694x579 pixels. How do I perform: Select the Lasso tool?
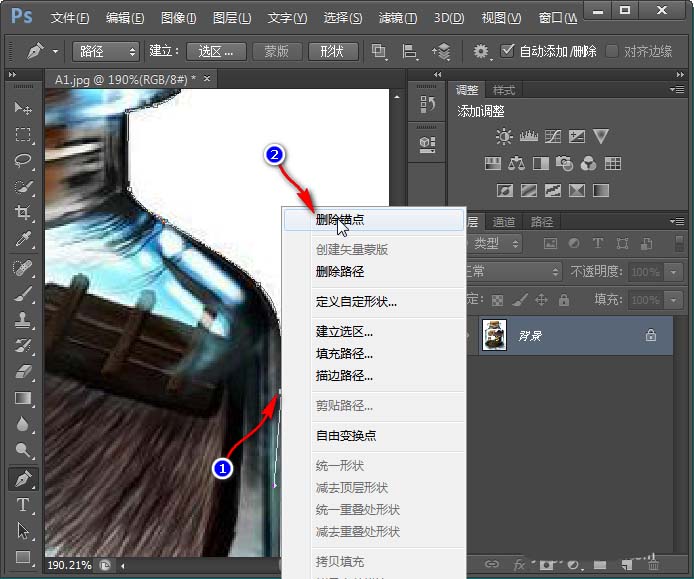(x=22, y=160)
